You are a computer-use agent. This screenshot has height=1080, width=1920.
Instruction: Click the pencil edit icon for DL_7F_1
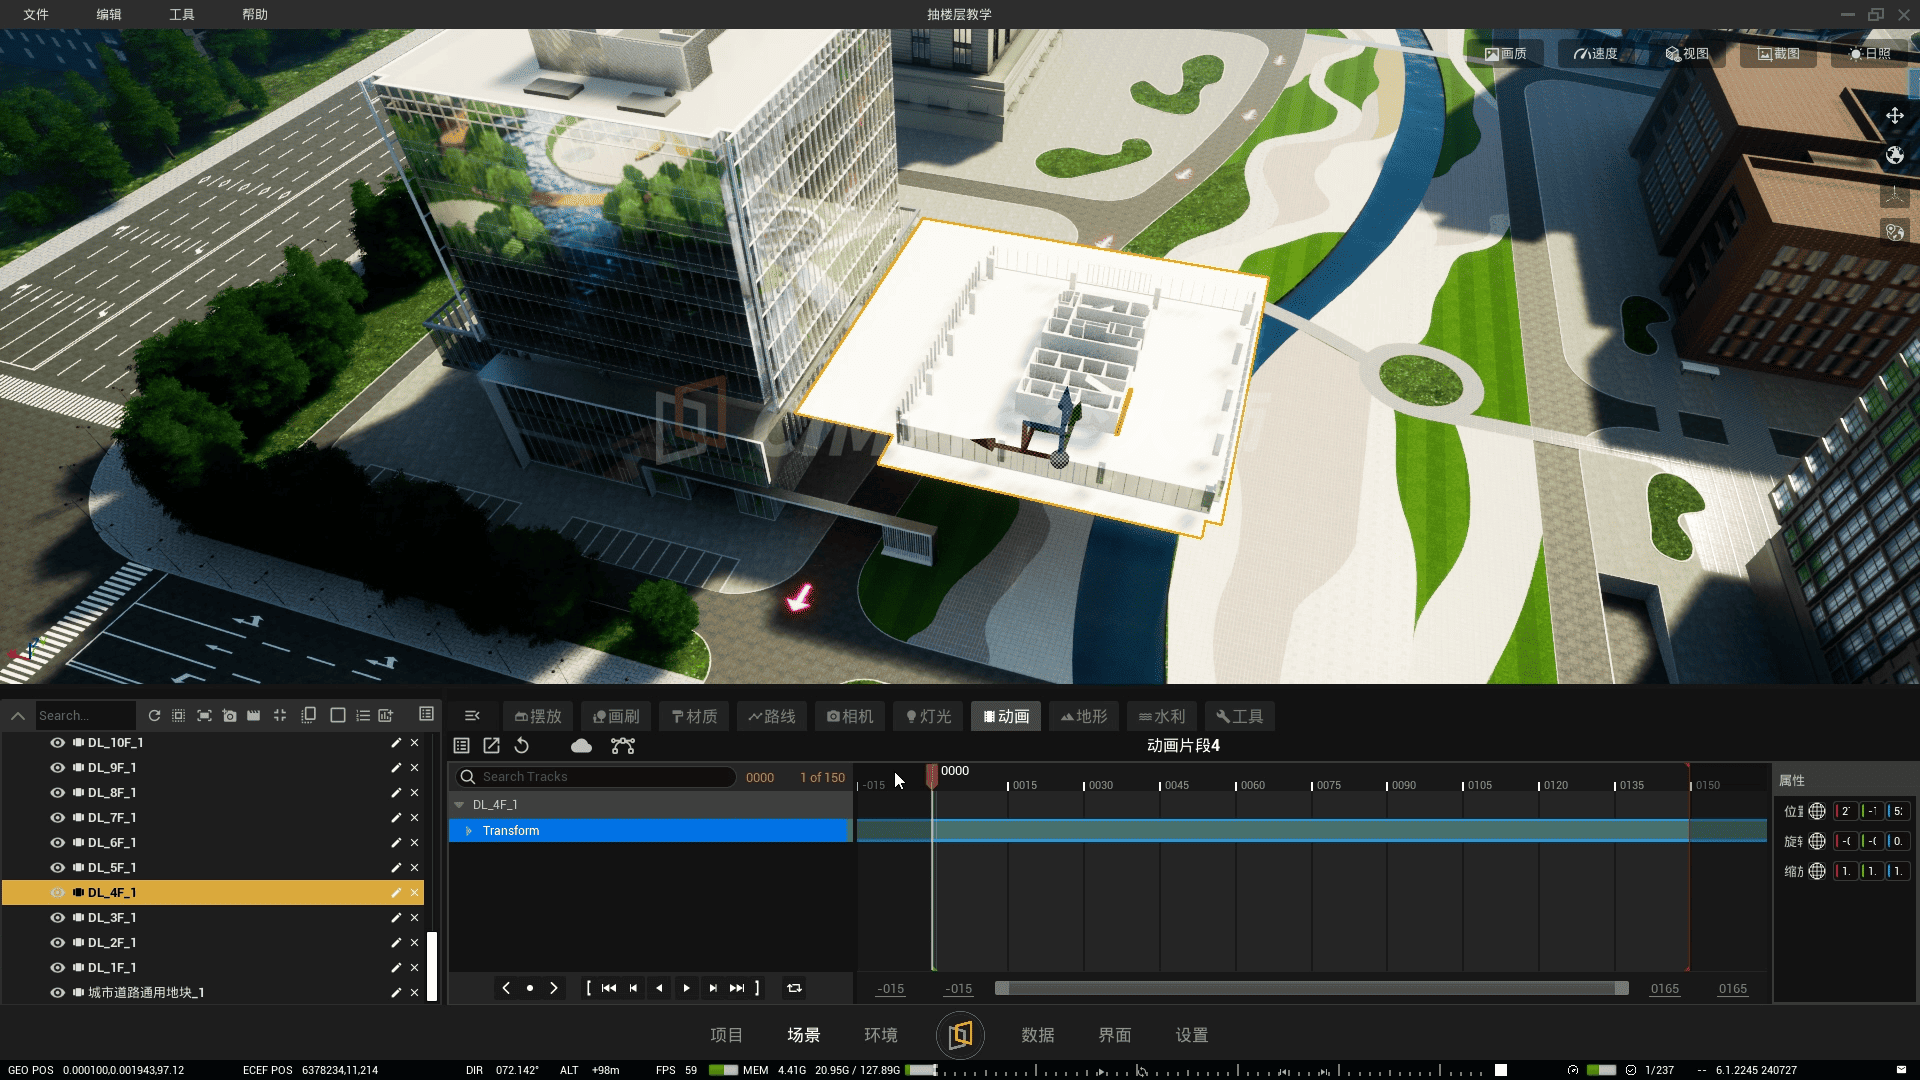pos(396,818)
